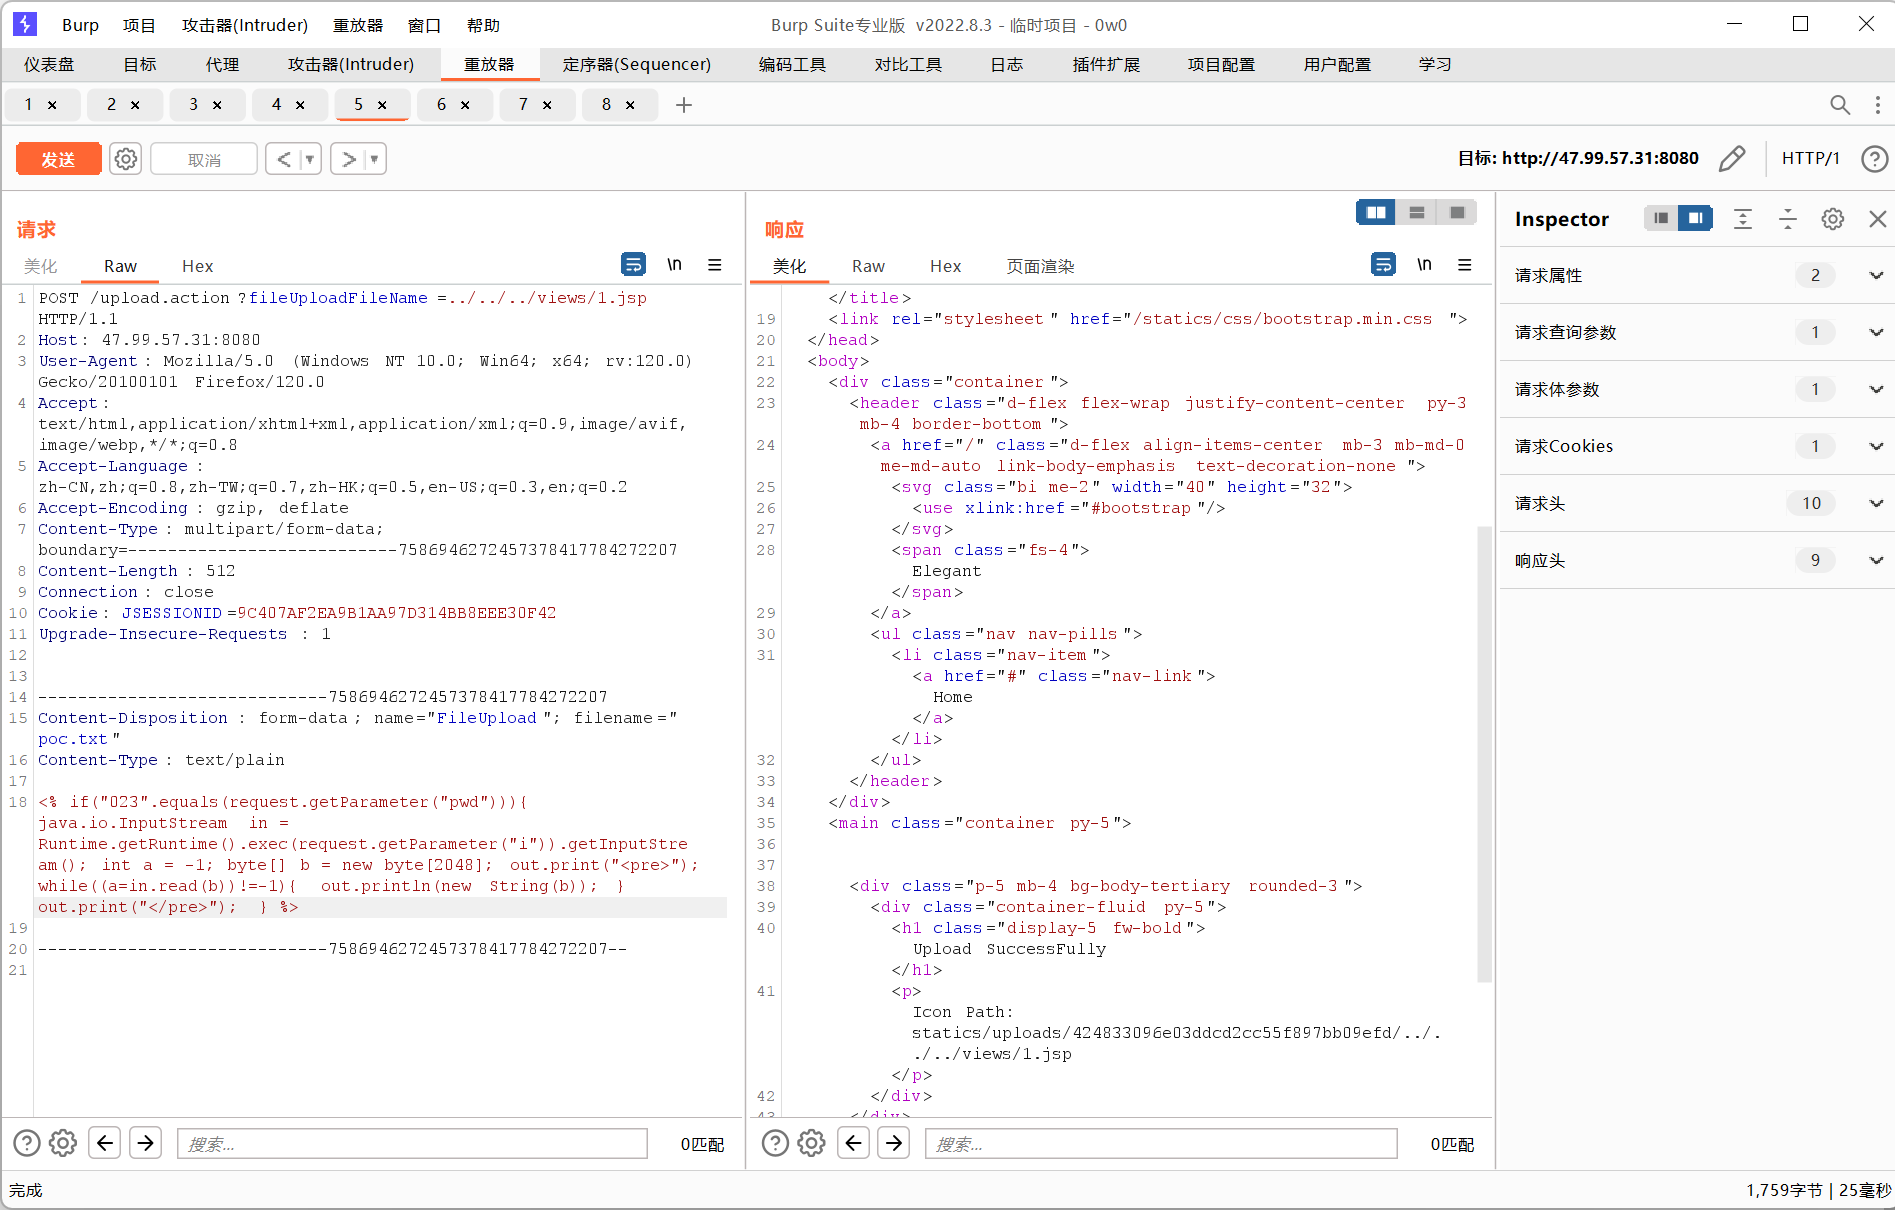
Task: Switch request view to Hex
Action: (197, 266)
